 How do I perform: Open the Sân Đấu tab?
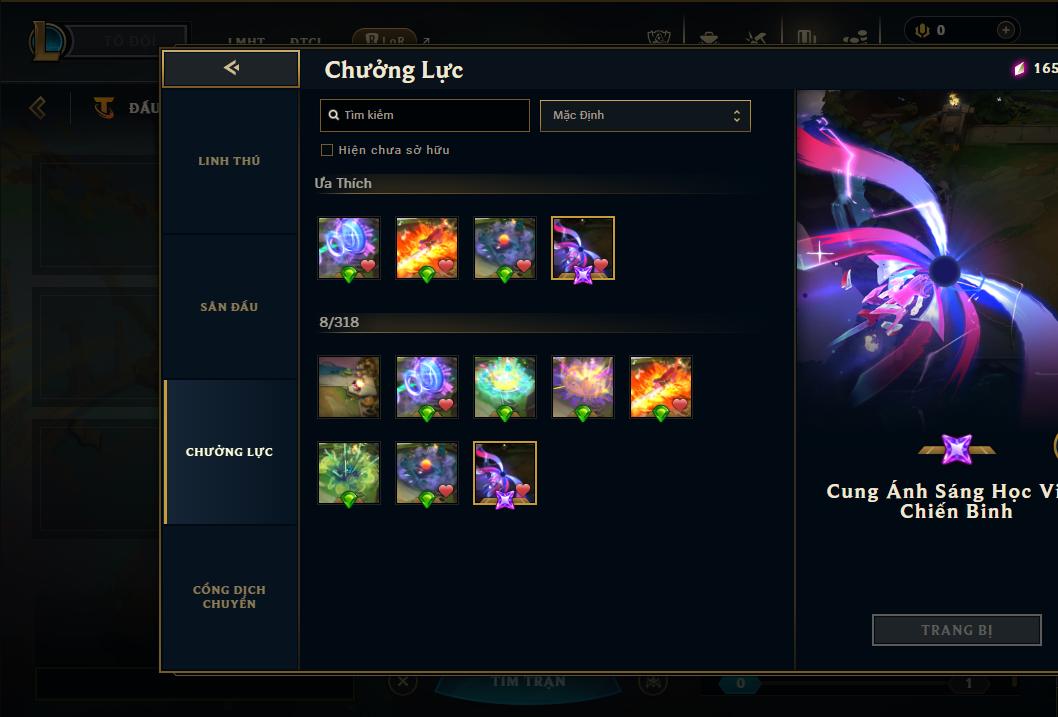click(229, 307)
